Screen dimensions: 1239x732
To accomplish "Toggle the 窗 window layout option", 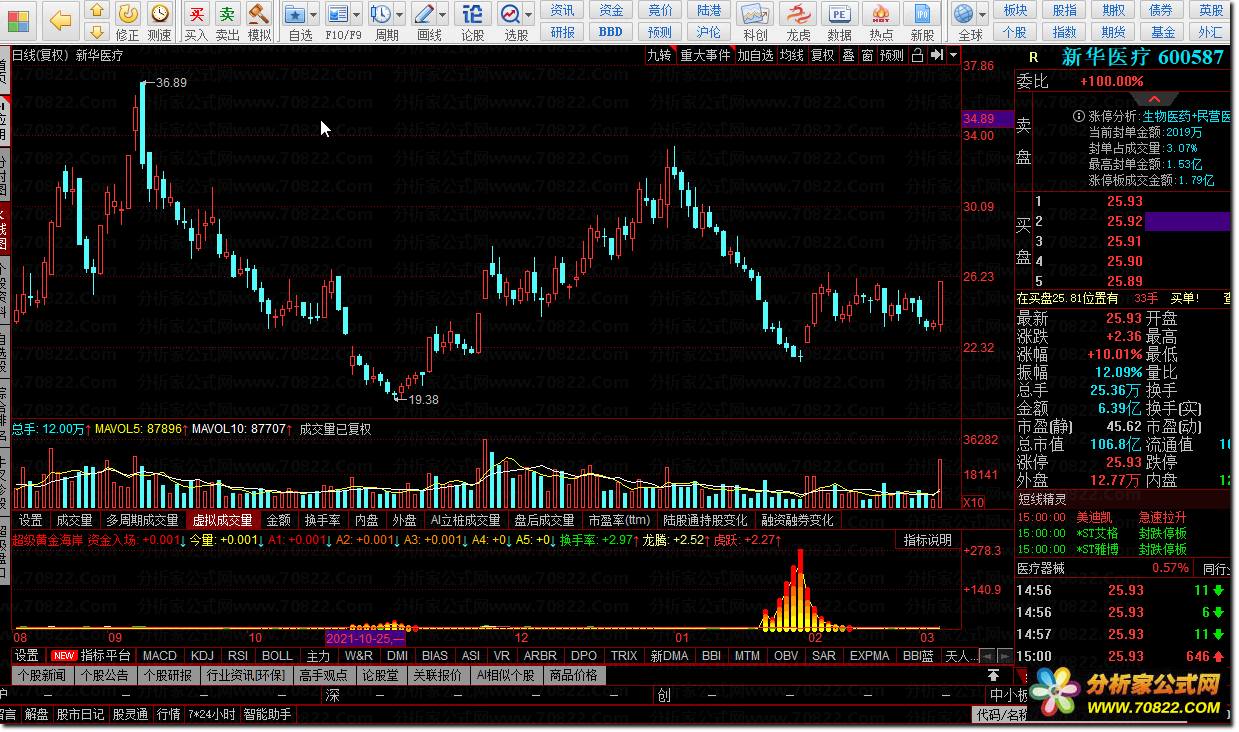I will (x=867, y=56).
